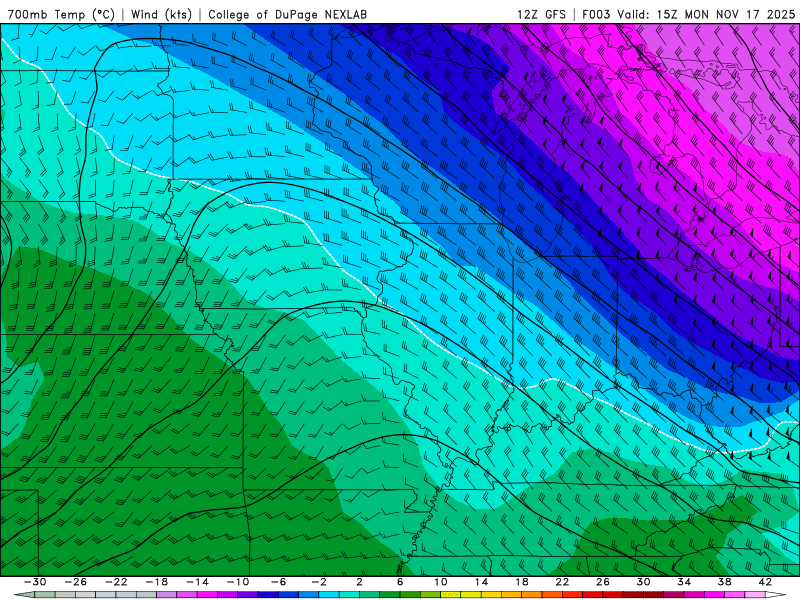
Task: Select the "-18" legend value
Action: tap(157, 582)
